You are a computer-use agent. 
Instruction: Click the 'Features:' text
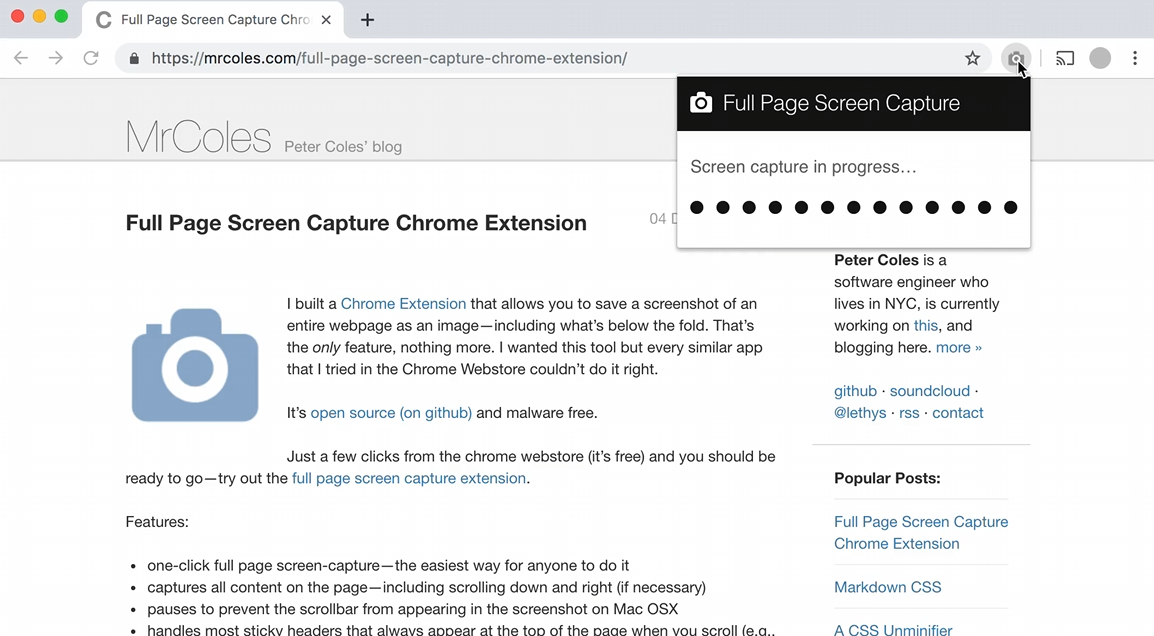pyautogui.click(x=157, y=522)
